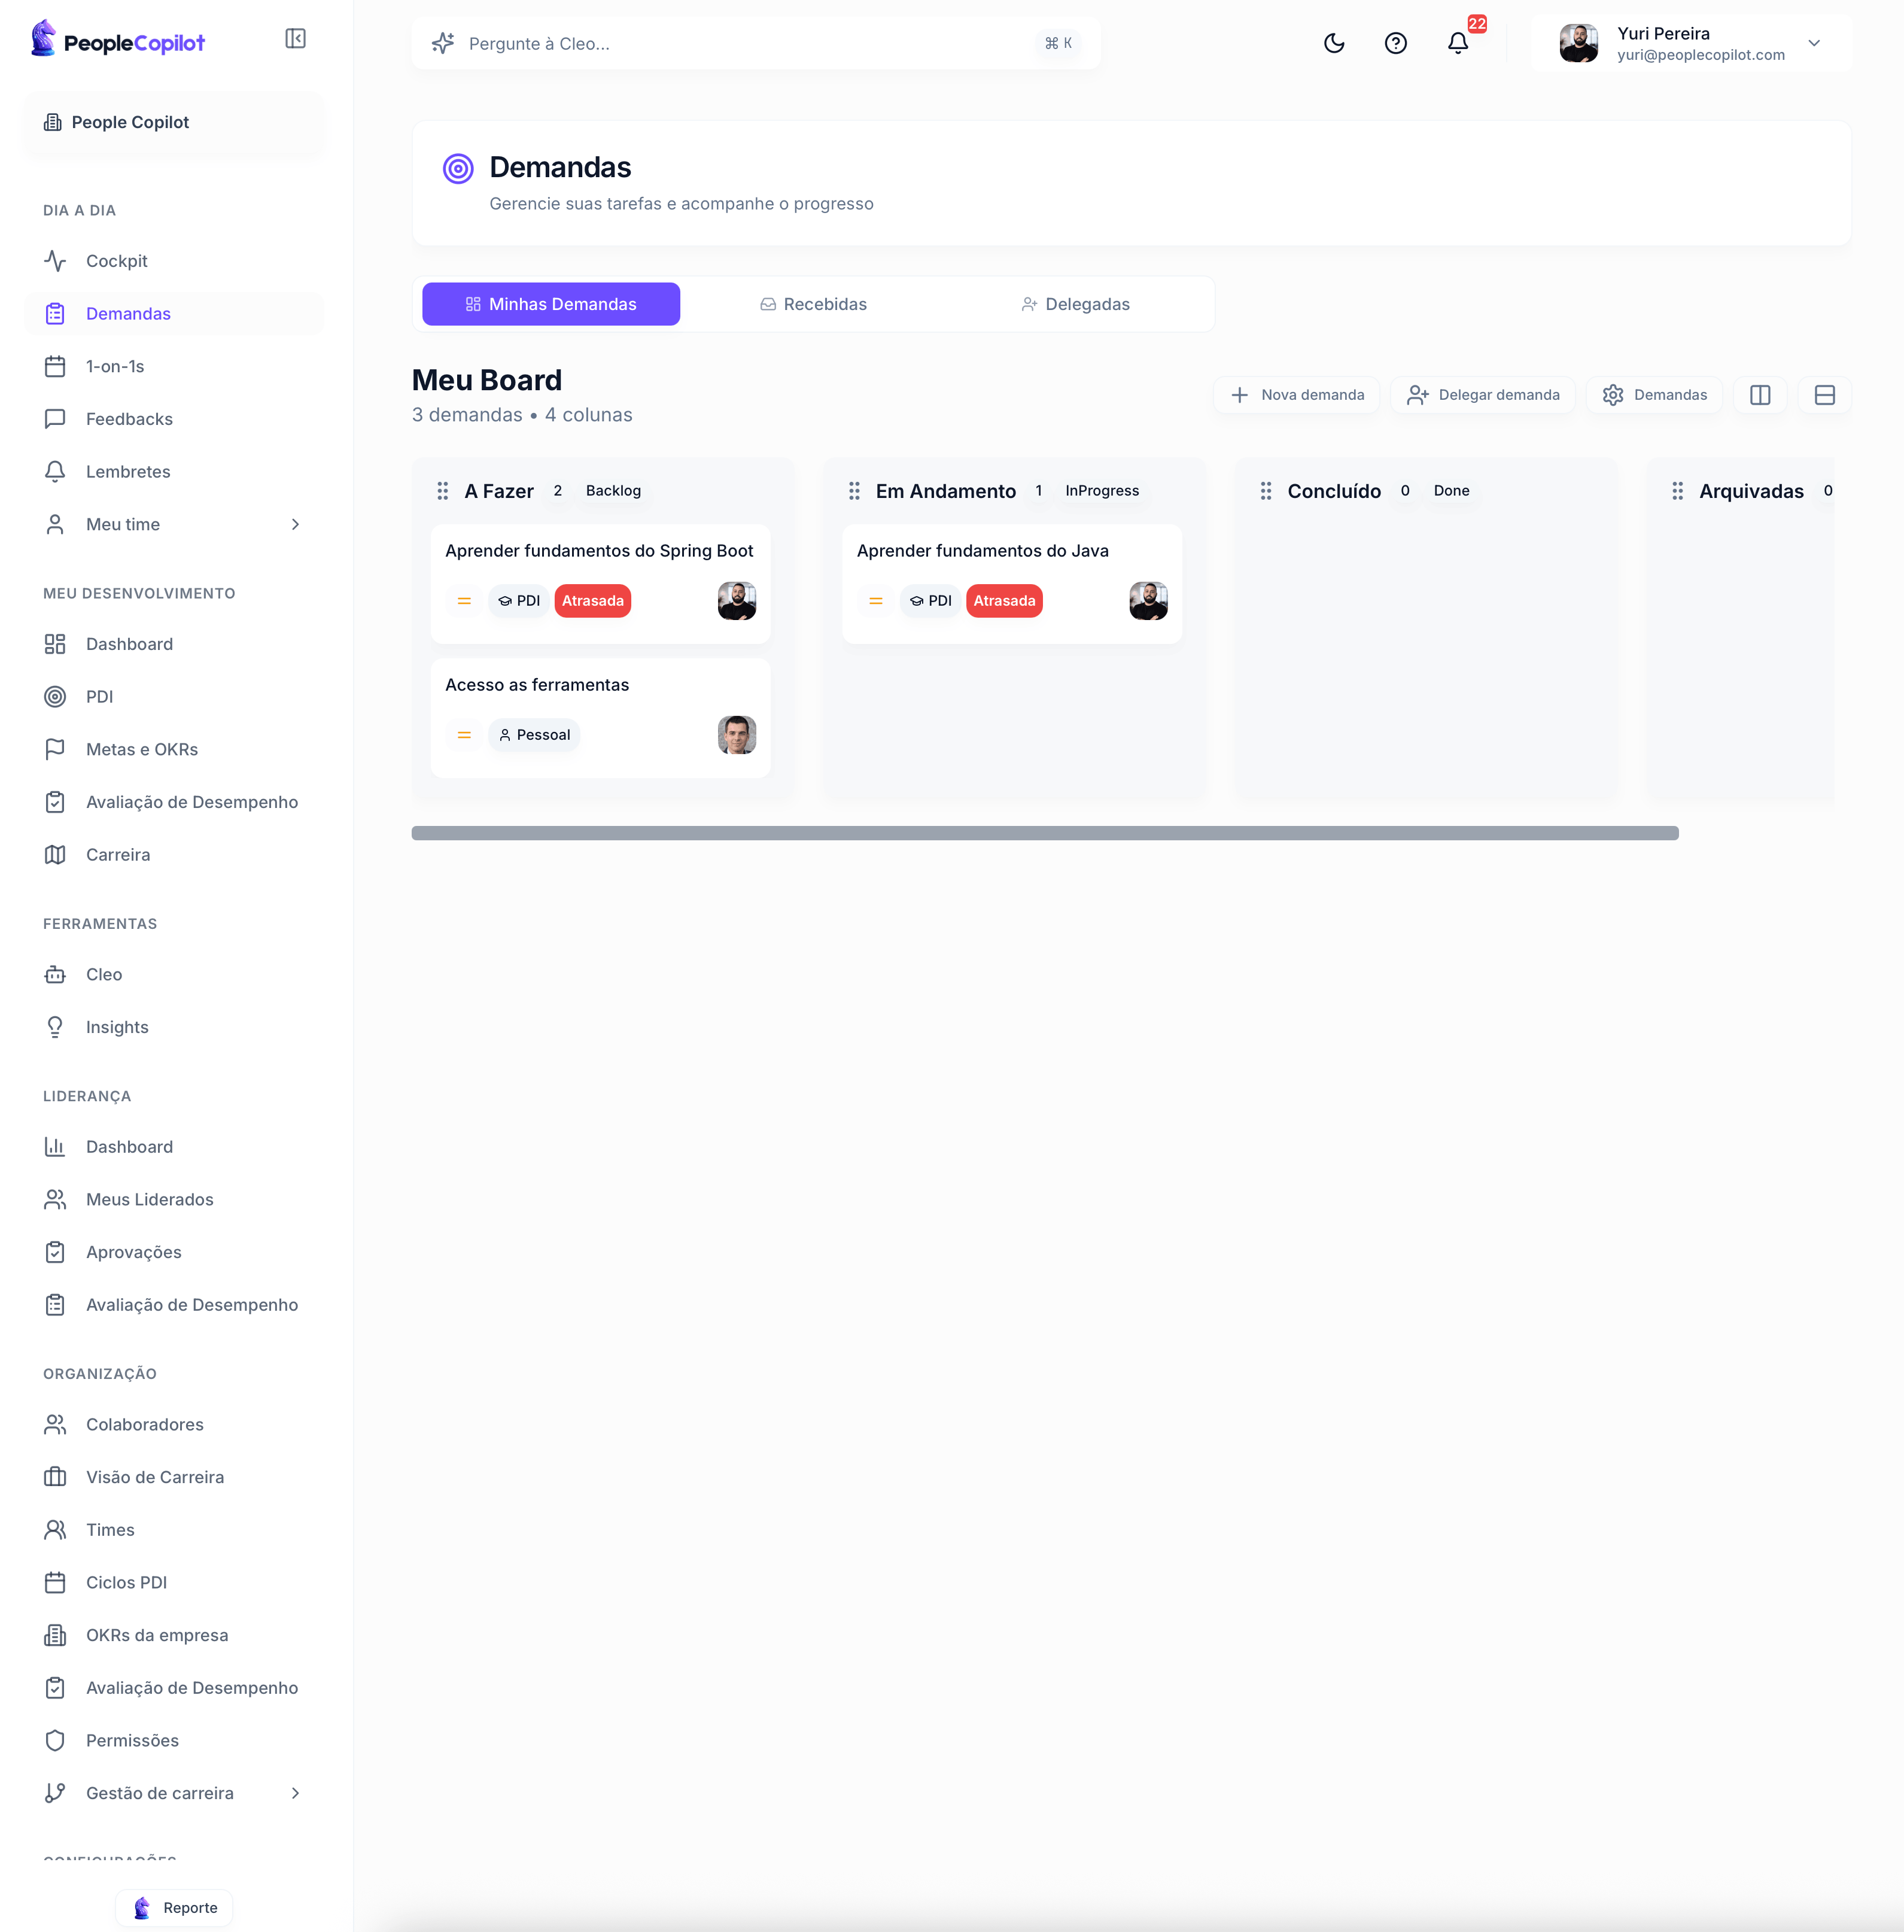Screen dimensions: 1904x1932
Task: Click Atrasada badge on Java card
Action: pyautogui.click(x=1004, y=601)
